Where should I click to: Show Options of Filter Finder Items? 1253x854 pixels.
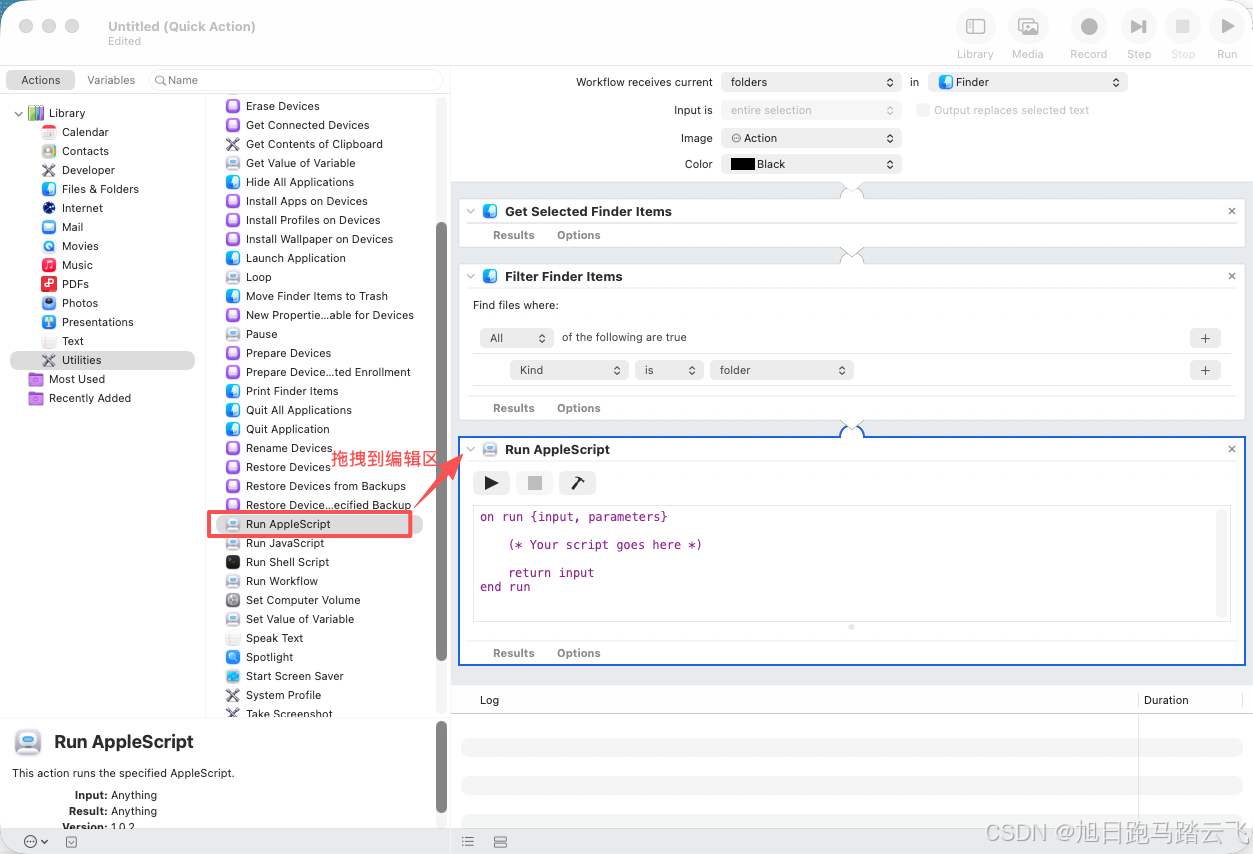579,408
